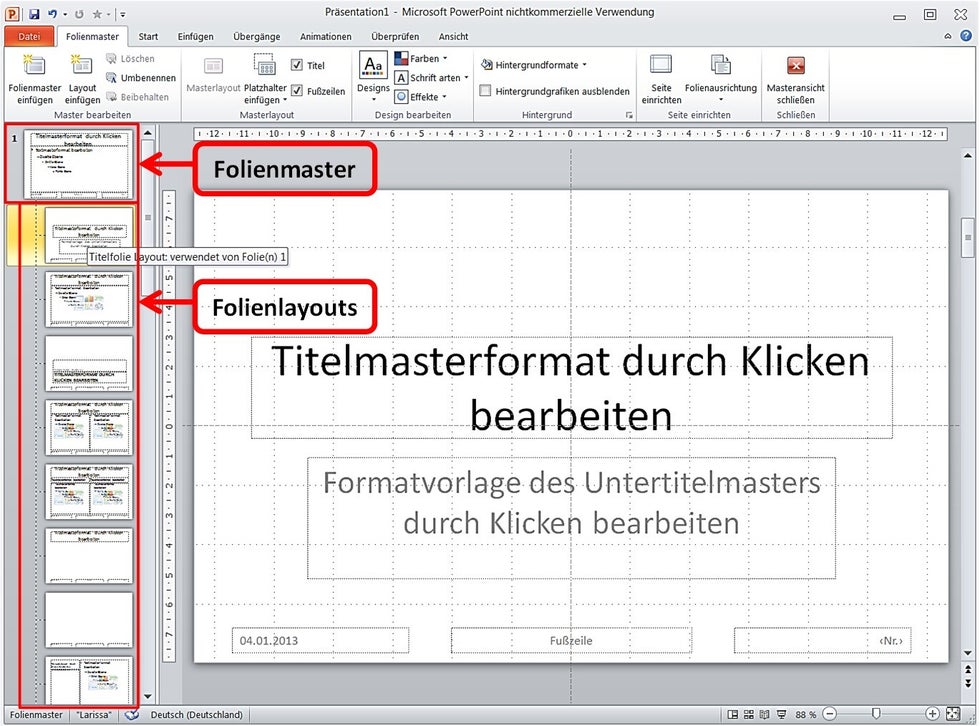
Task: Click the zoom slider handle
Action: coord(876,714)
